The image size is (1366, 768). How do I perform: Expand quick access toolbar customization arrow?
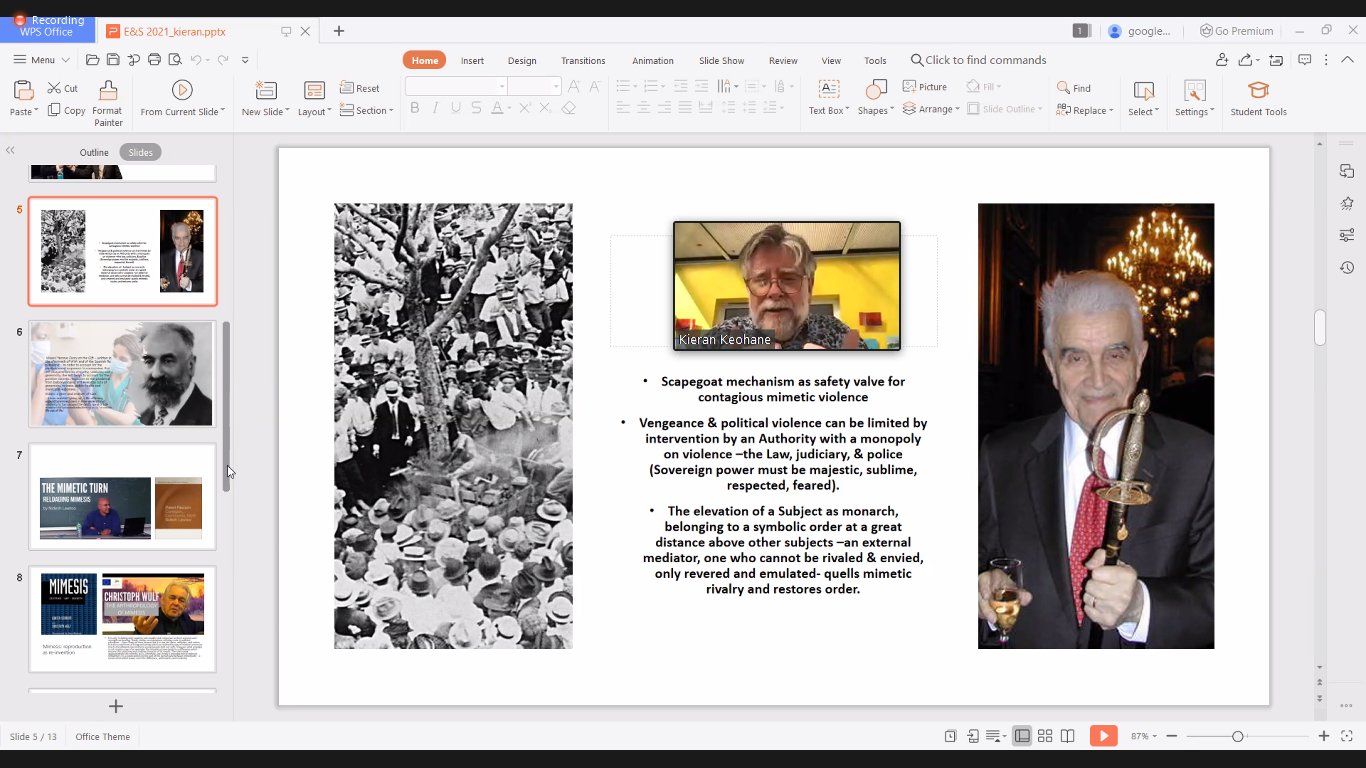tap(245, 60)
